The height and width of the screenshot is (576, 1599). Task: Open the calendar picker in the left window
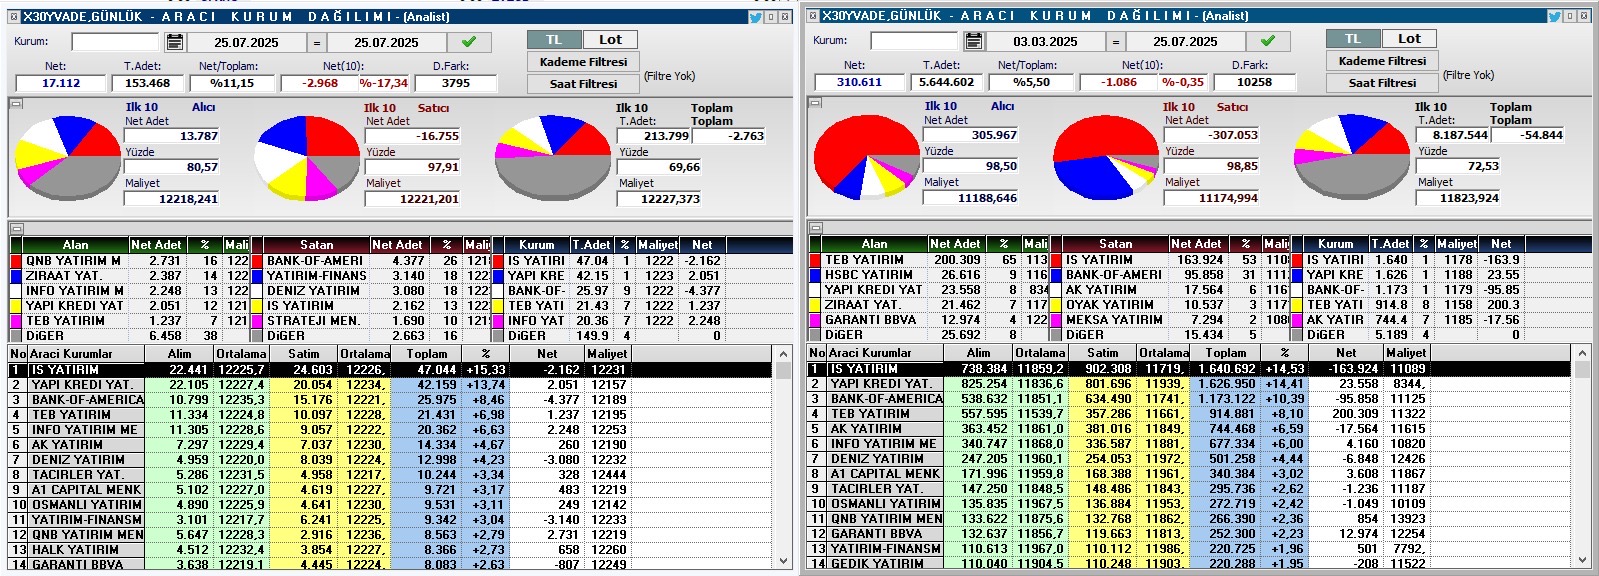point(175,42)
